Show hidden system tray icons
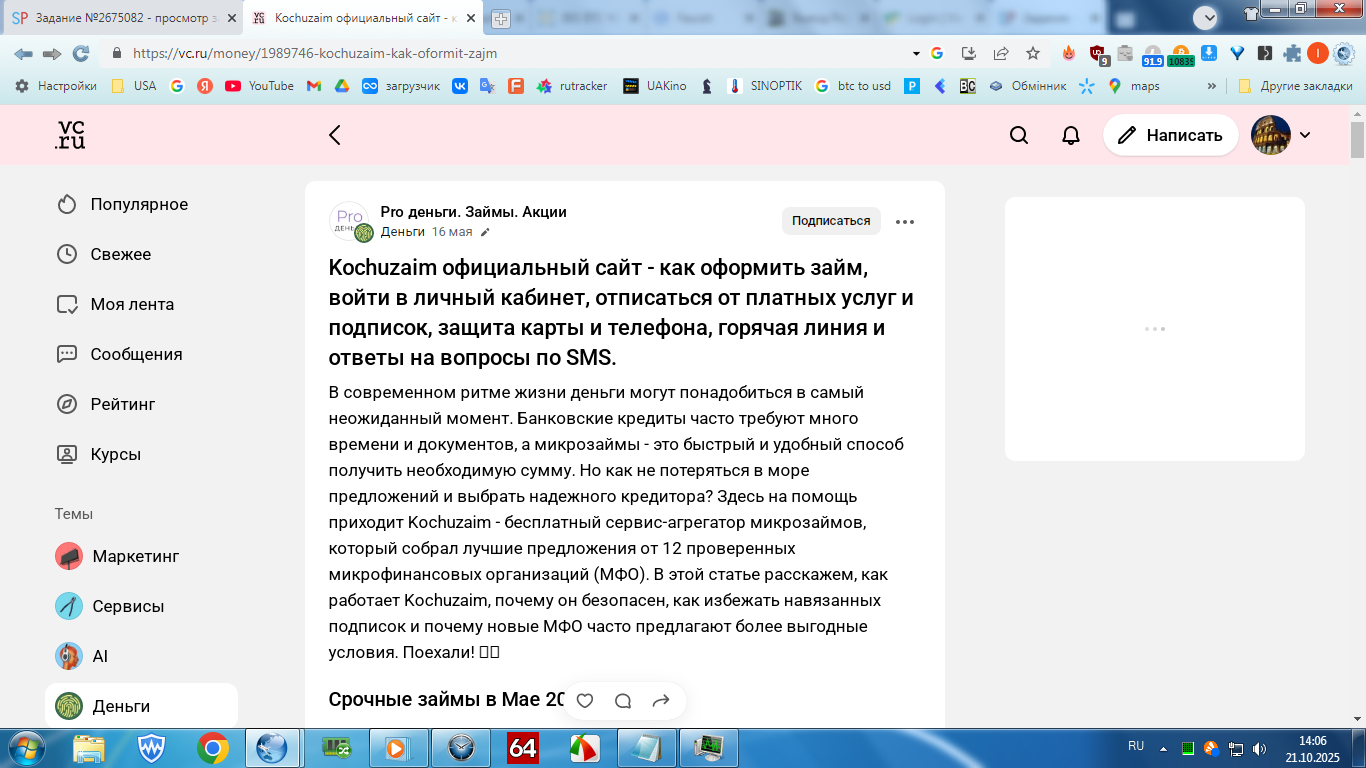Screen dimensions: 1366x768 coord(1163,747)
